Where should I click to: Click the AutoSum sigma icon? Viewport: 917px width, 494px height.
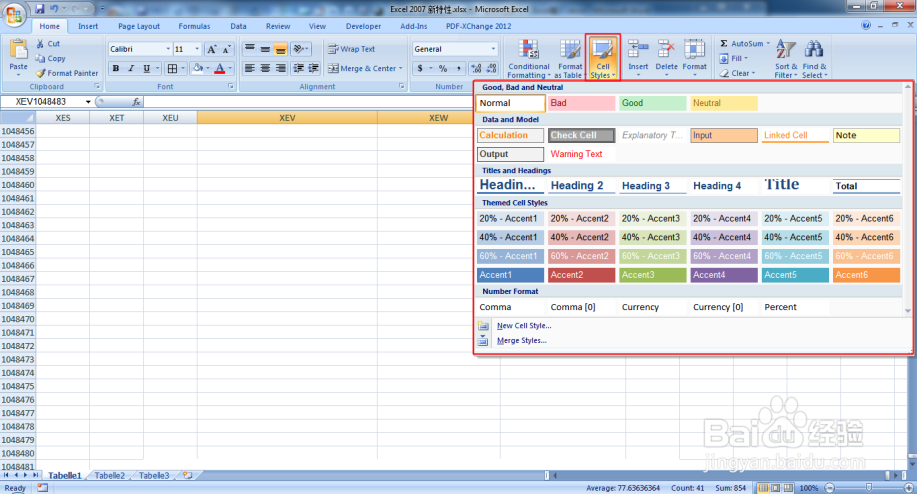pyautogui.click(x=723, y=43)
